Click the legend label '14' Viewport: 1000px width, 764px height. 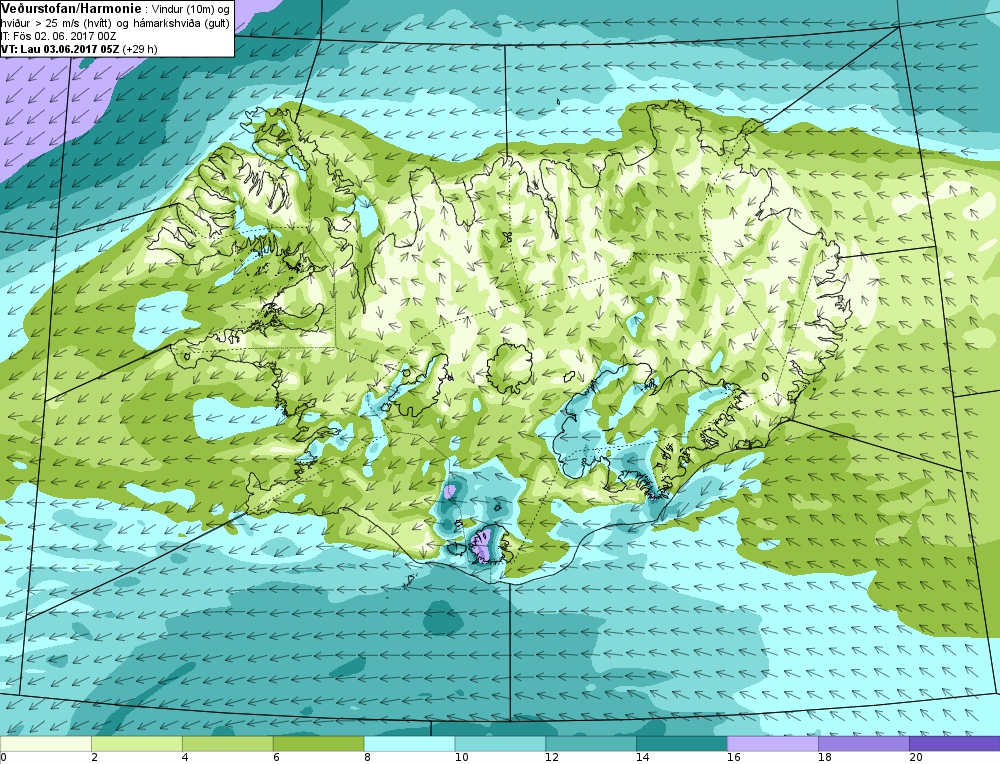coord(643,758)
